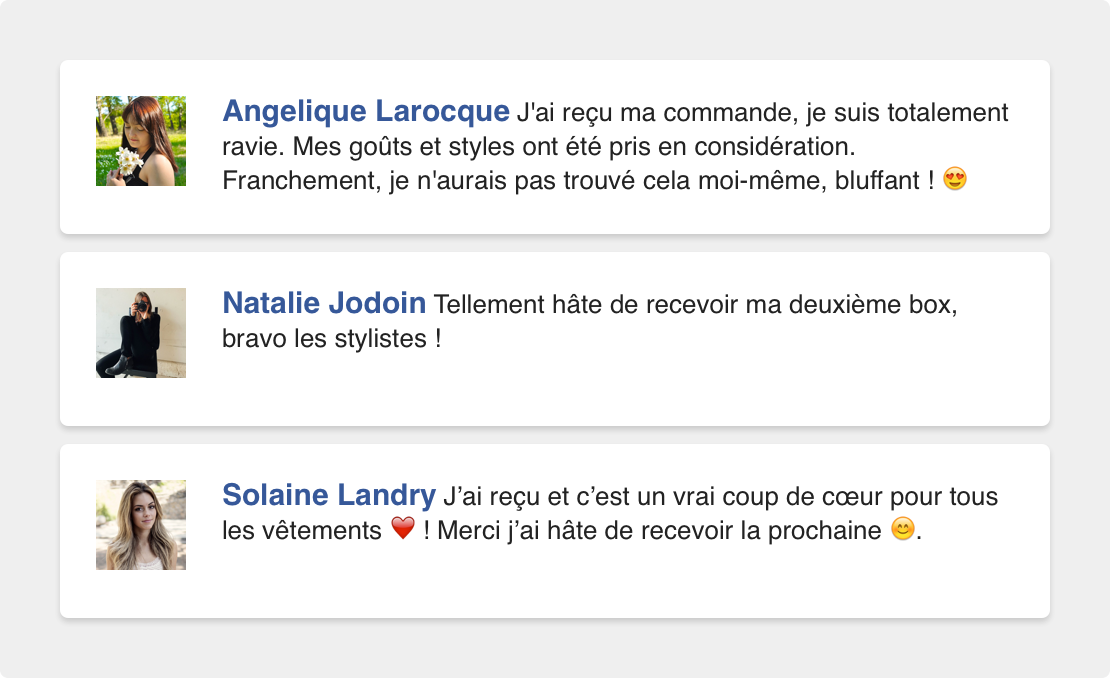
Task: Select the second comment card by Natalie
Action: click(x=555, y=339)
